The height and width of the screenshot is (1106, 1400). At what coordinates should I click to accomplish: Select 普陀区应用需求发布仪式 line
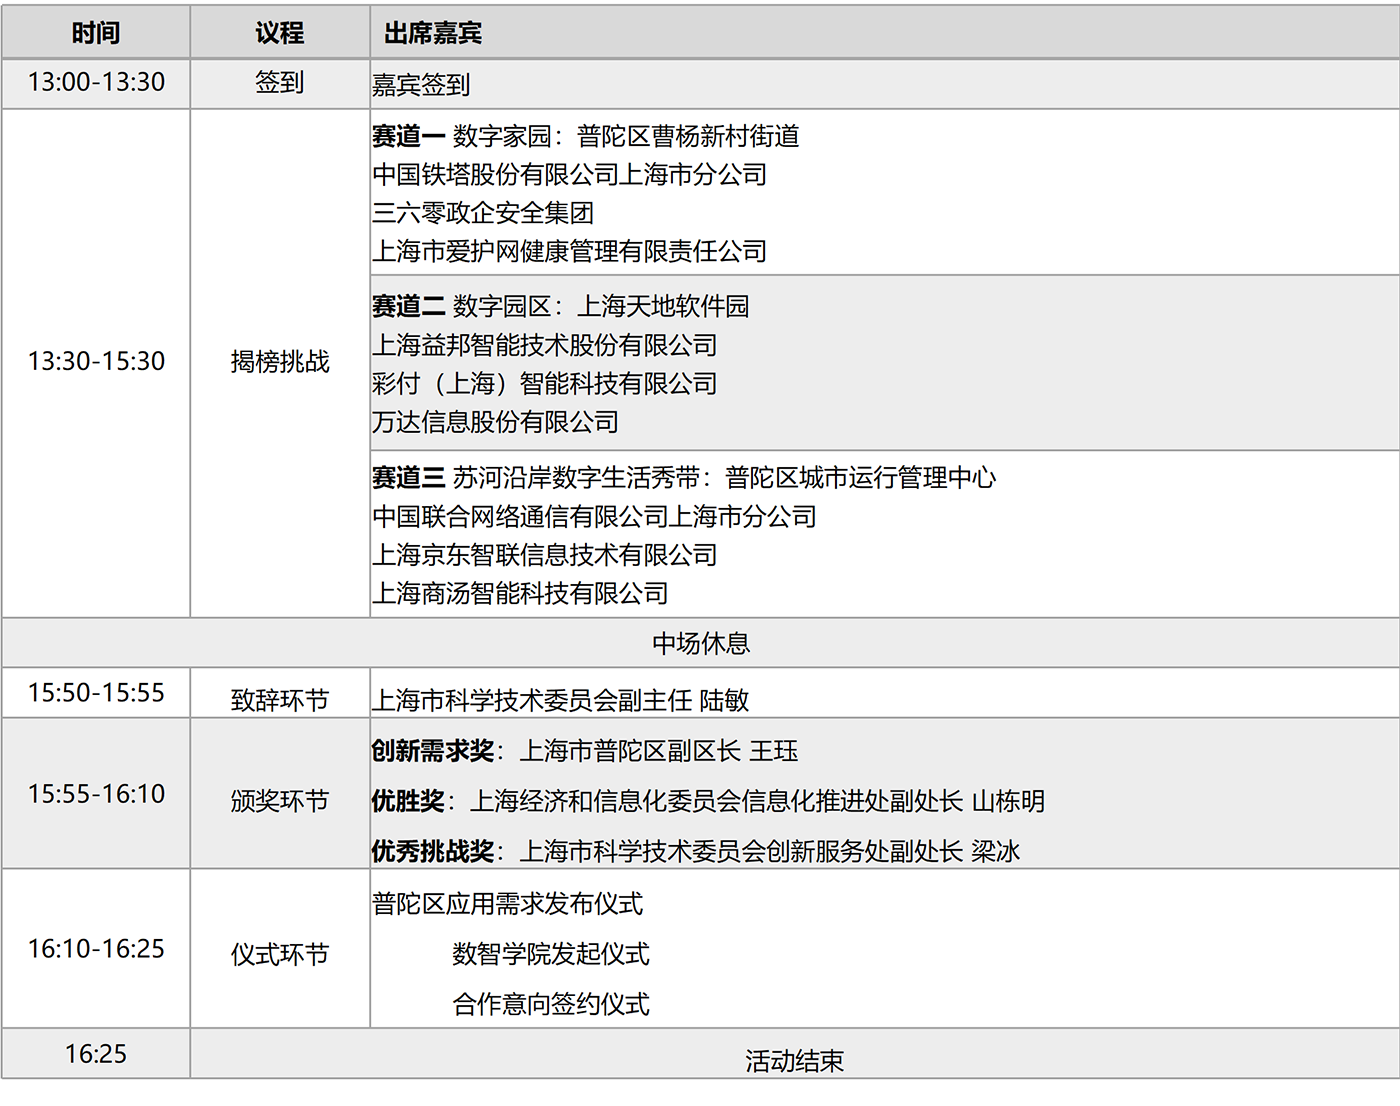(x=508, y=904)
